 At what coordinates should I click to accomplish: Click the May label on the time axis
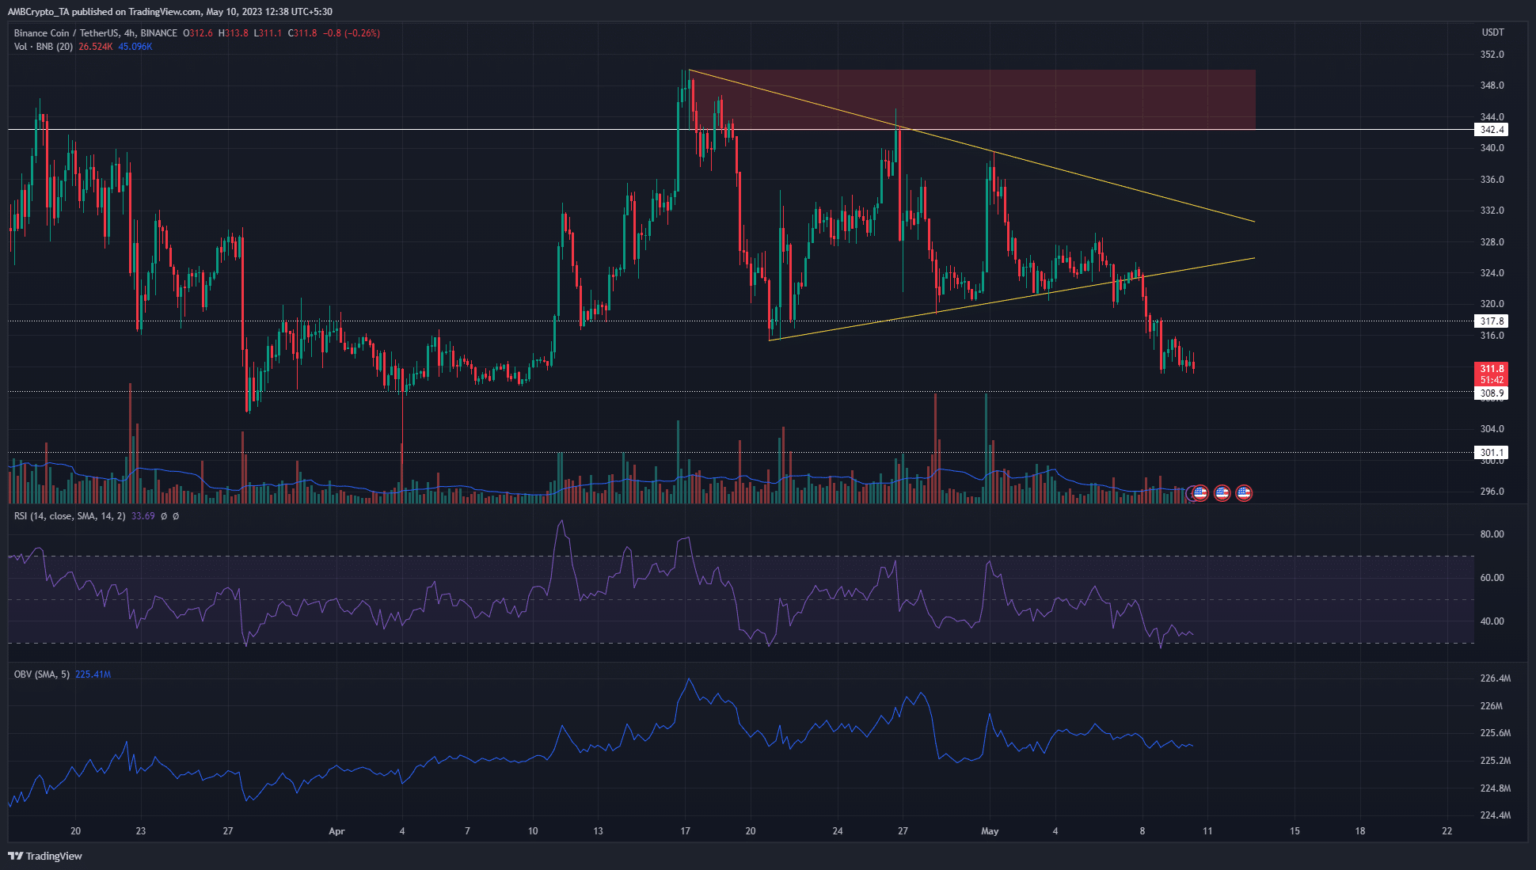990,831
